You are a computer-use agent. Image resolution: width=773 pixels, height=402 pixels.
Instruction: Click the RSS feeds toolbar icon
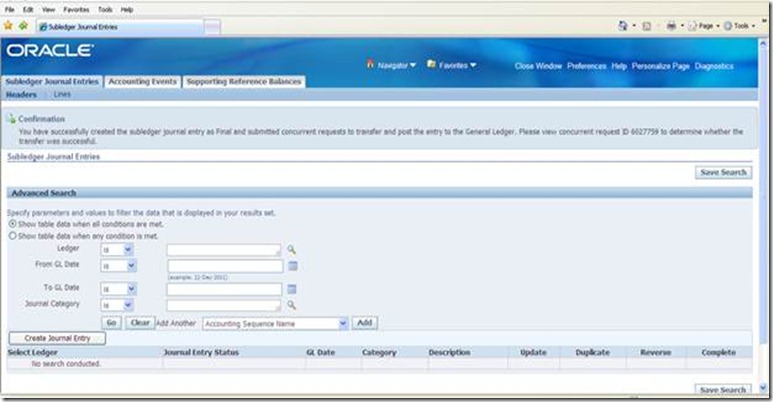(647, 26)
